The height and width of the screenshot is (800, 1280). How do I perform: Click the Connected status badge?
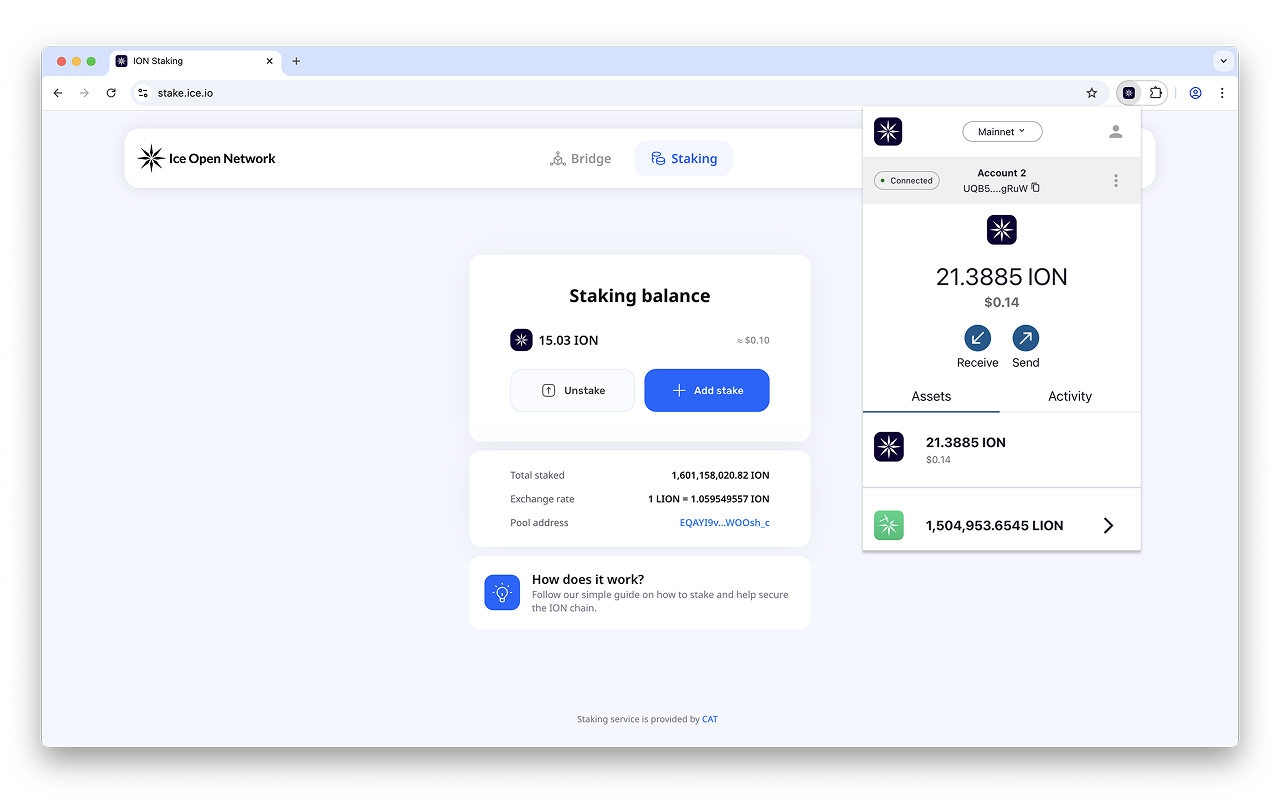pos(906,180)
